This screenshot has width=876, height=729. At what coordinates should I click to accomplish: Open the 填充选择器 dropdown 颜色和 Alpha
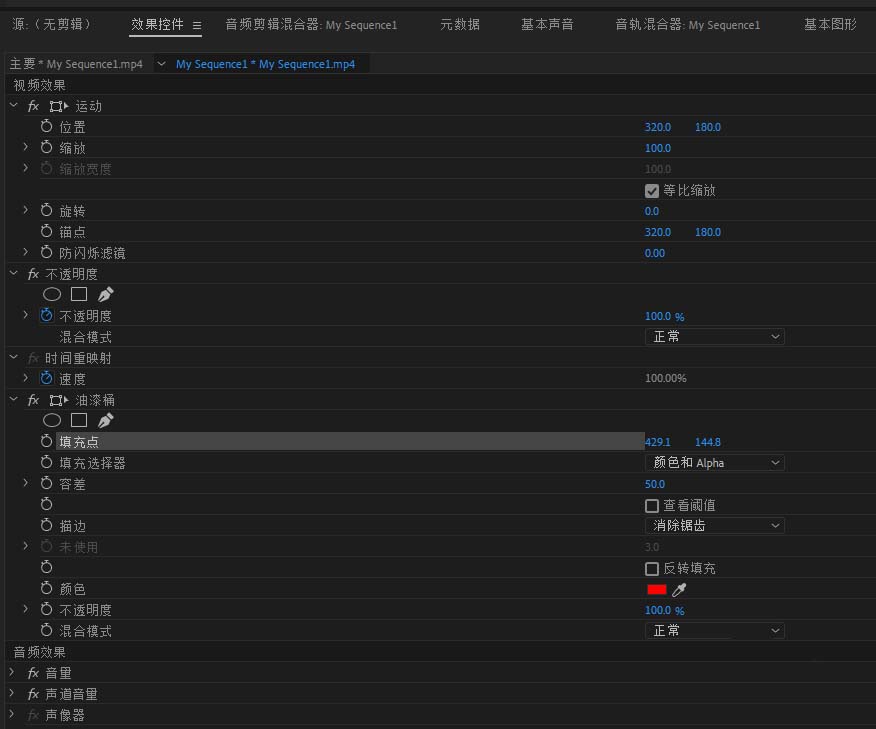pos(714,463)
